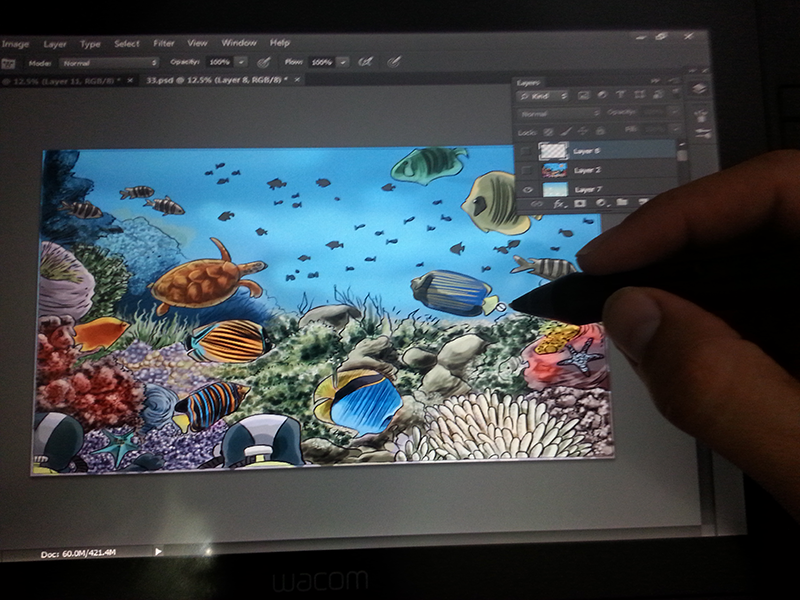Open the Kind filter dropdown in Layers
800x600 pixels.
[543, 96]
